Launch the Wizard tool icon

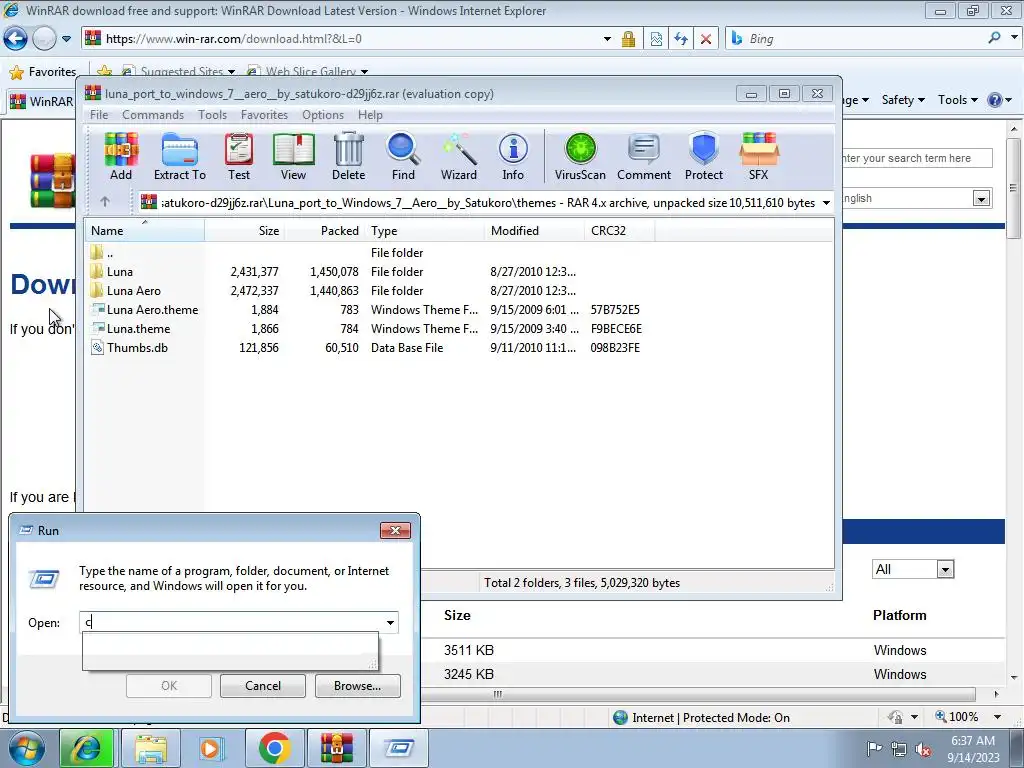tap(458, 156)
